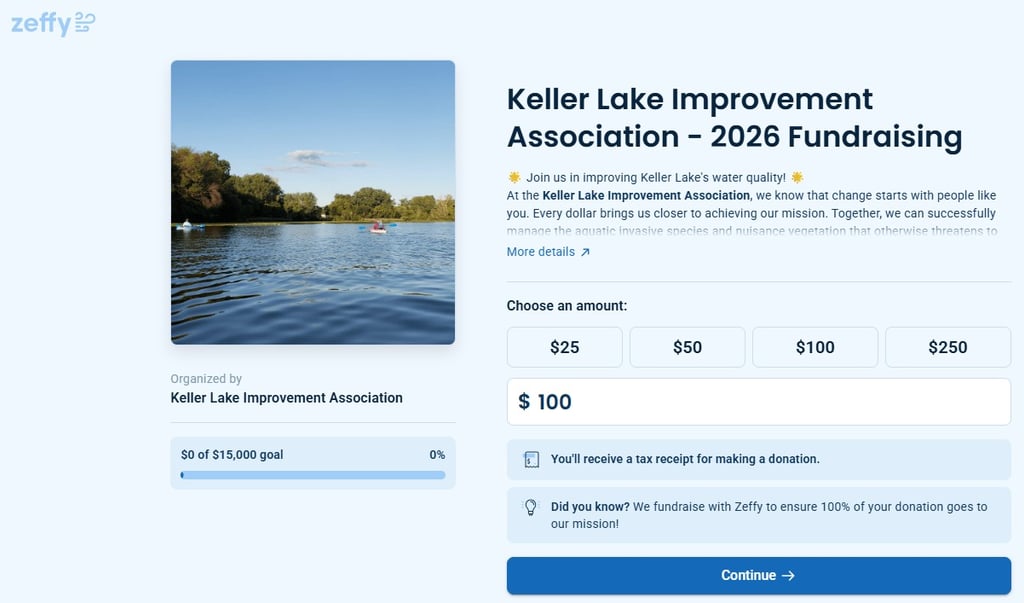Select the $25 donation amount
Screen dimensions: 1024x603
pos(564,347)
